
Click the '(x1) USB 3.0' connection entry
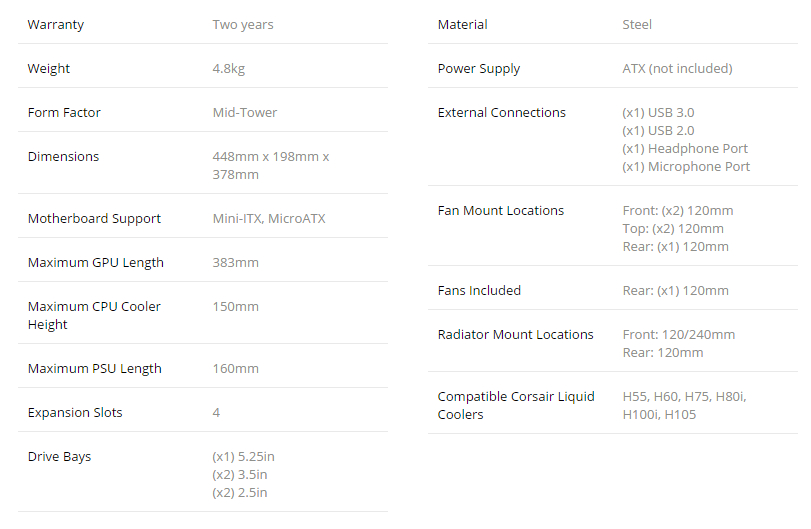coord(658,113)
